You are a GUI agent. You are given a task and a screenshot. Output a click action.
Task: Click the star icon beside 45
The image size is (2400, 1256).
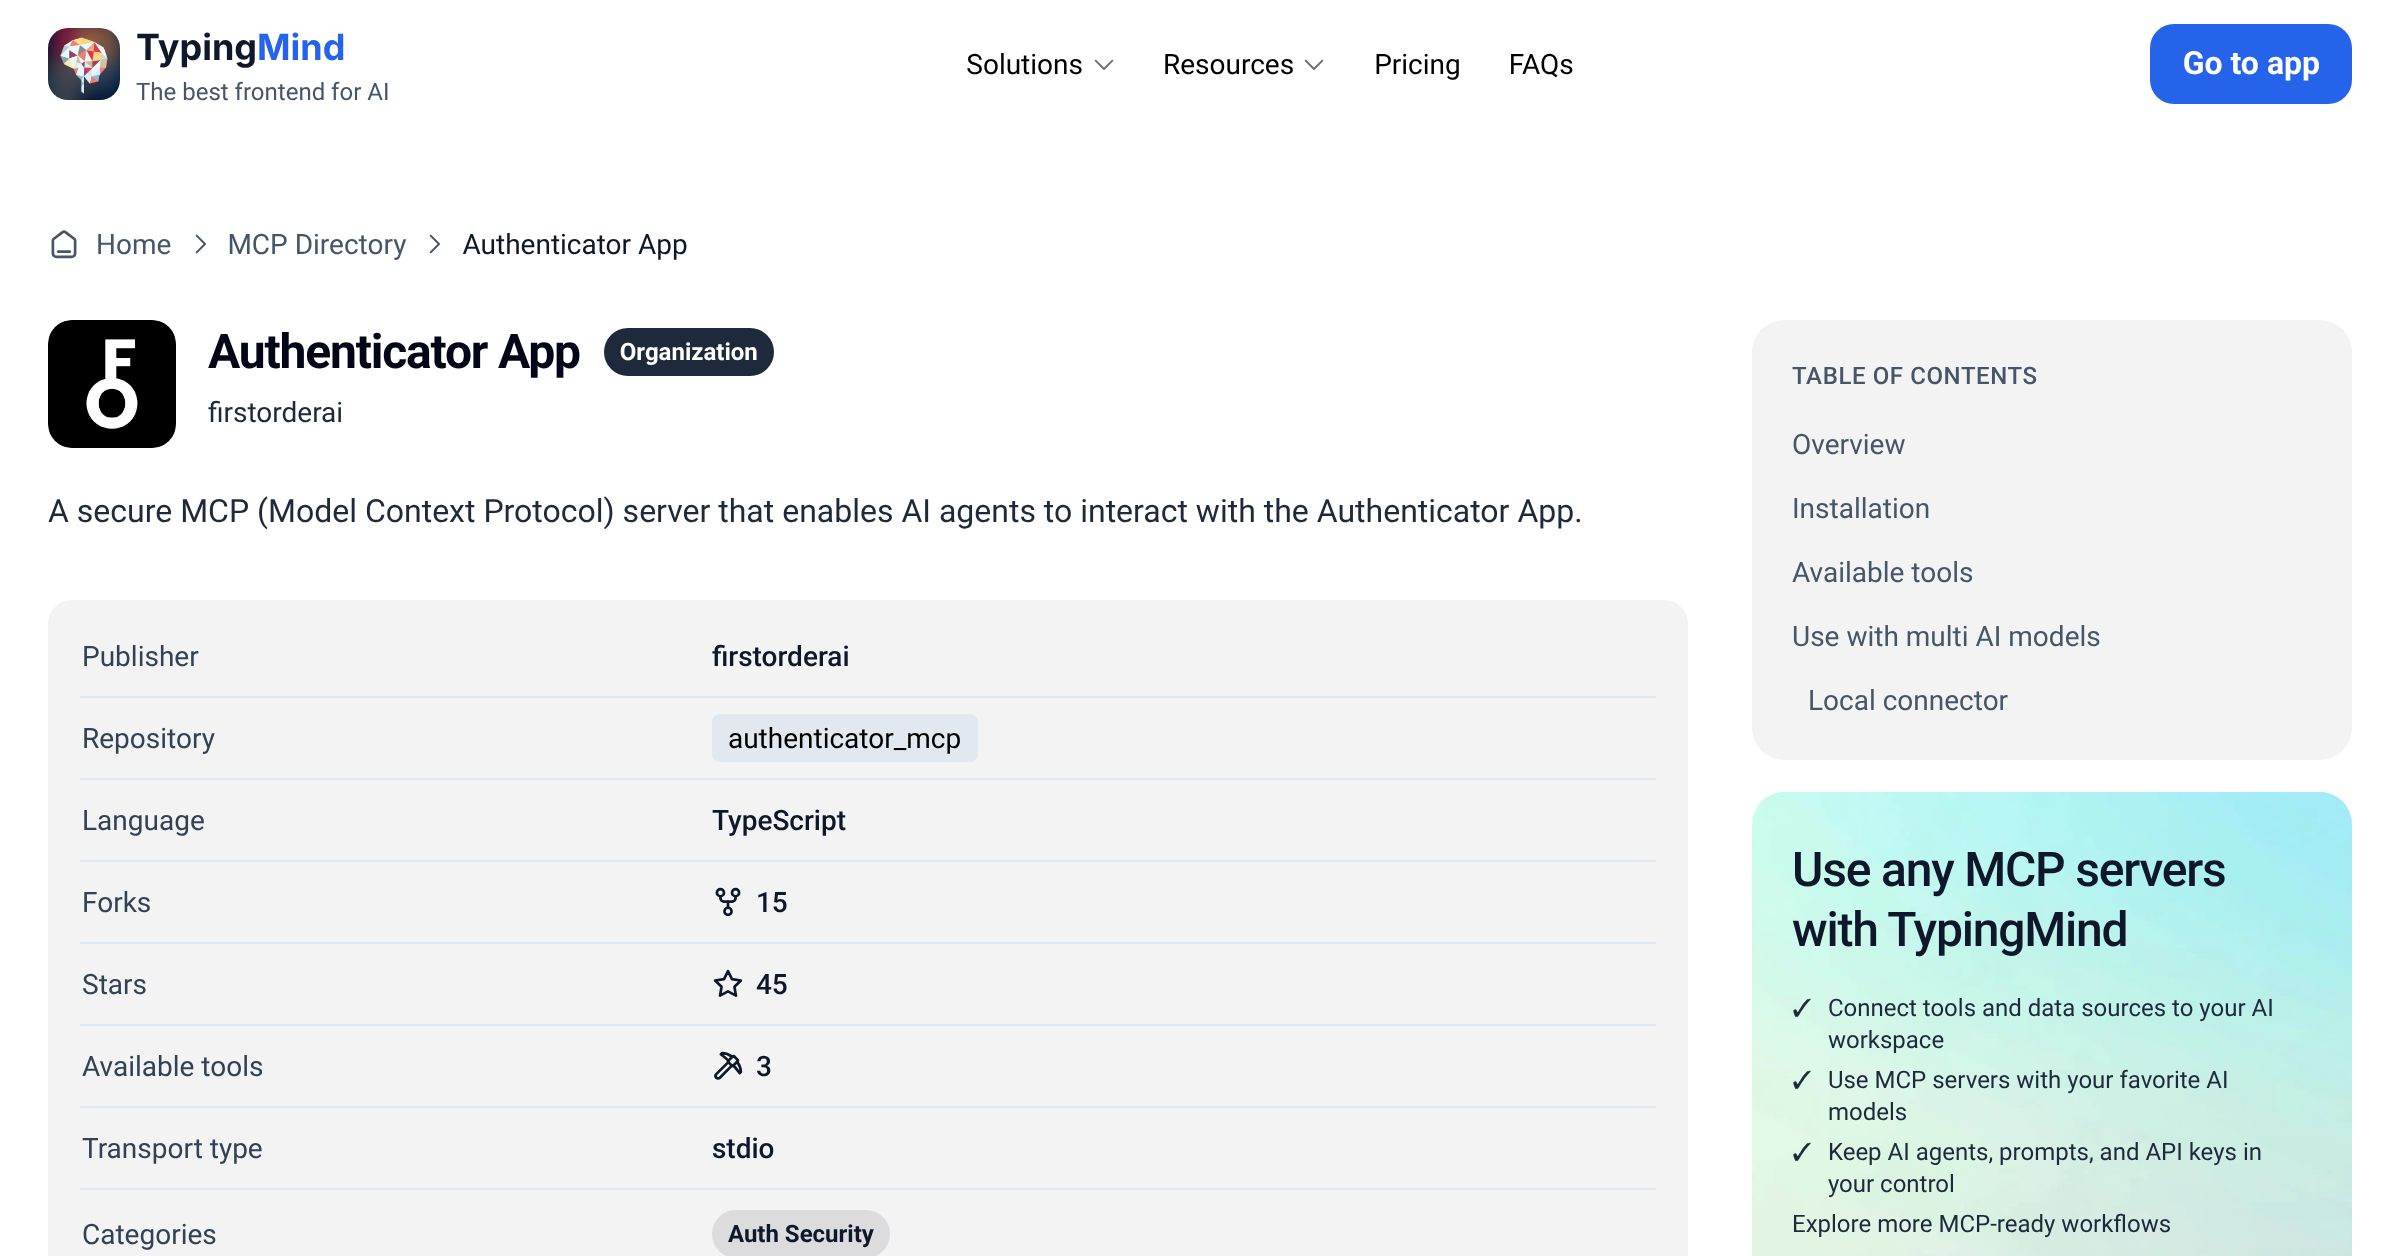click(x=728, y=984)
